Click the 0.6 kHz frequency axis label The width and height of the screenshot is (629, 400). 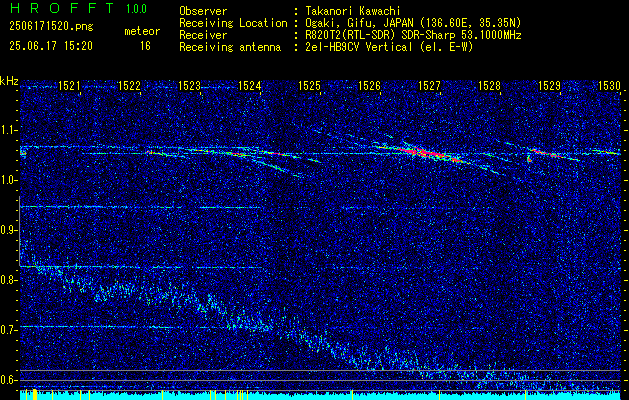tap(7, 380)
